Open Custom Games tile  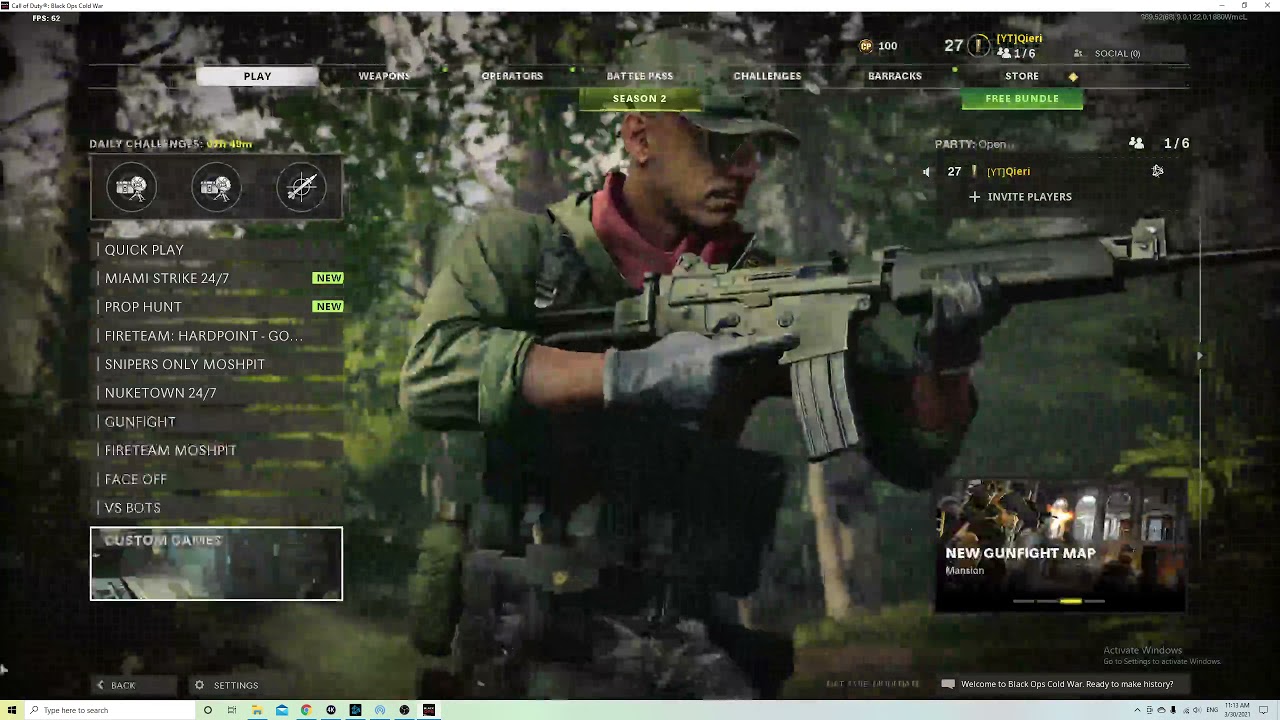[x=216, y=564]
